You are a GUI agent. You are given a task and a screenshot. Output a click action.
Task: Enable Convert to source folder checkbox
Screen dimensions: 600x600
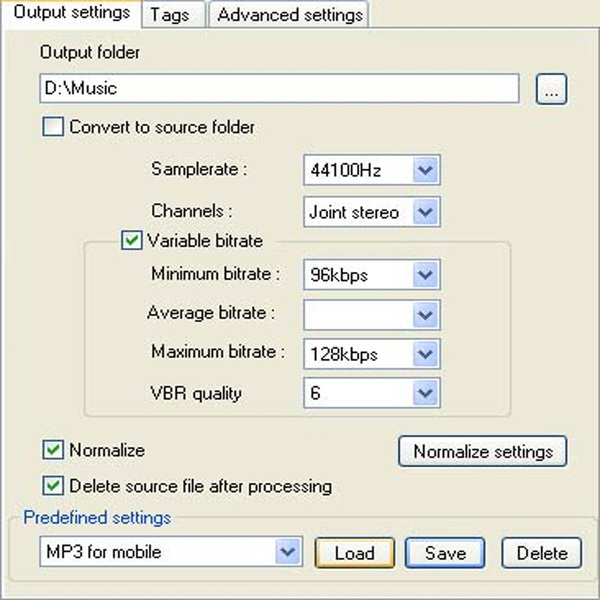coord(53,127)
